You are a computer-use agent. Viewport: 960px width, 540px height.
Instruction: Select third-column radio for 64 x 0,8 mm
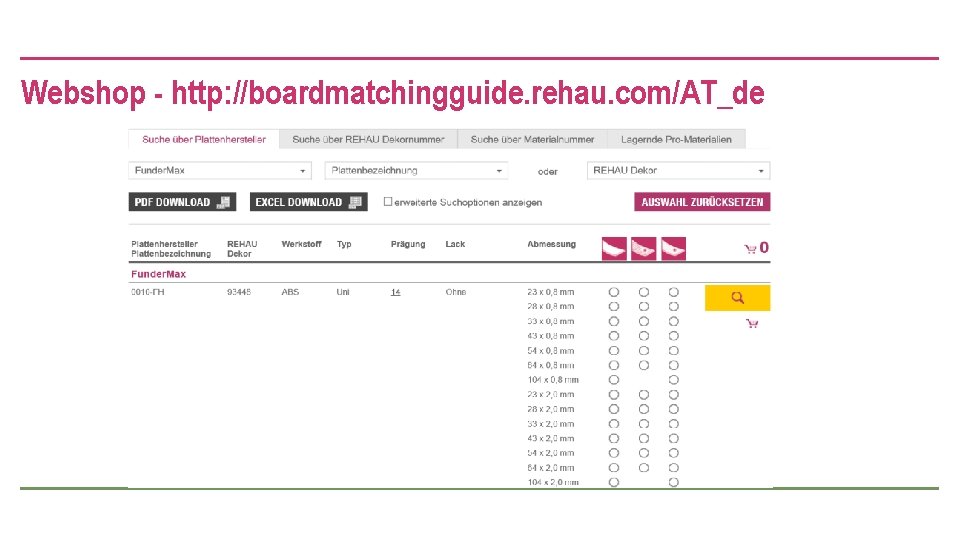coord(673,365)
